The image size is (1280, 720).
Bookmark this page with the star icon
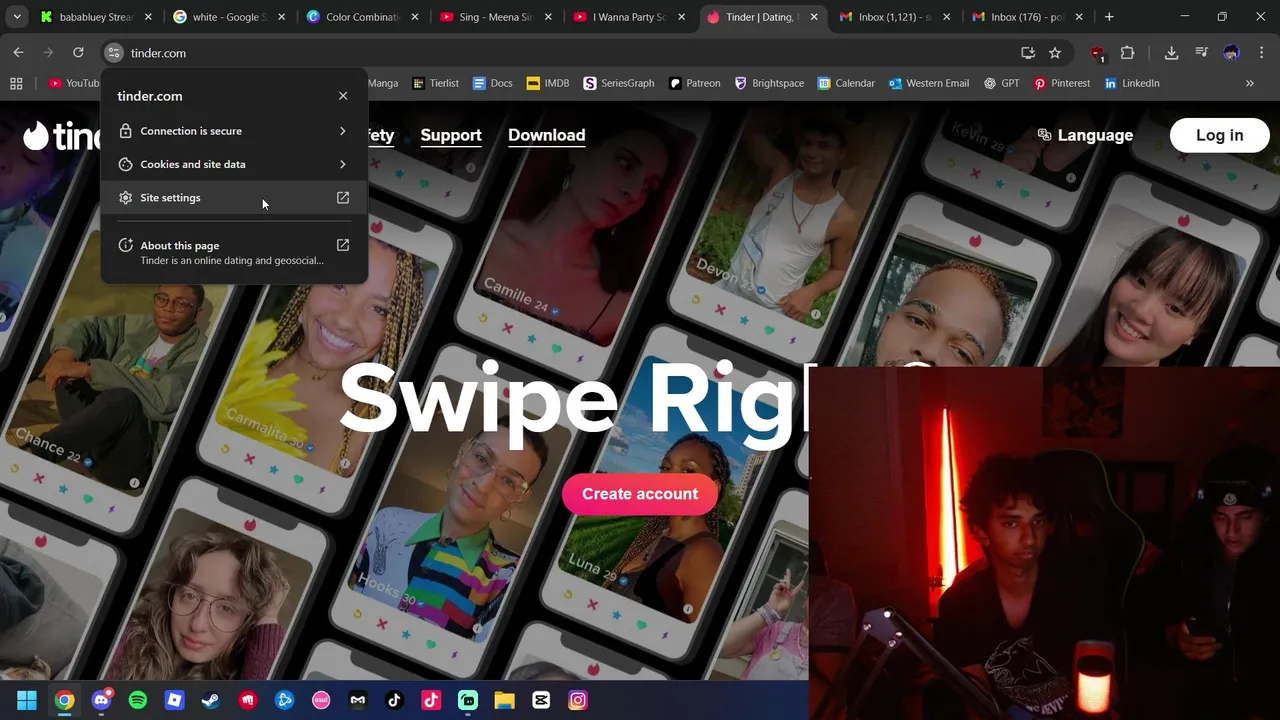[1055, 53]
